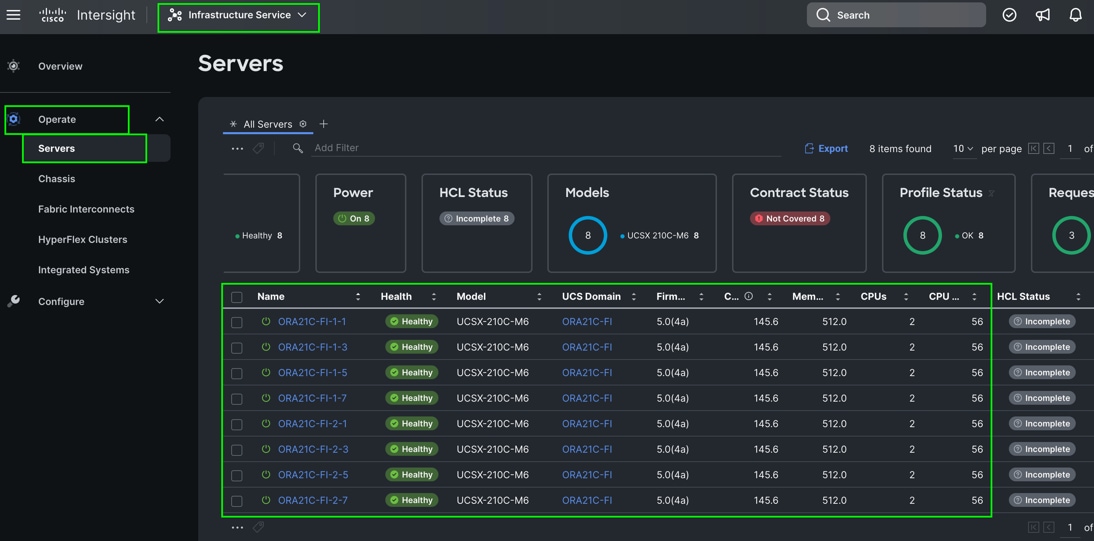
Task: Click the tag icon above the table
Action: point(258,148)
